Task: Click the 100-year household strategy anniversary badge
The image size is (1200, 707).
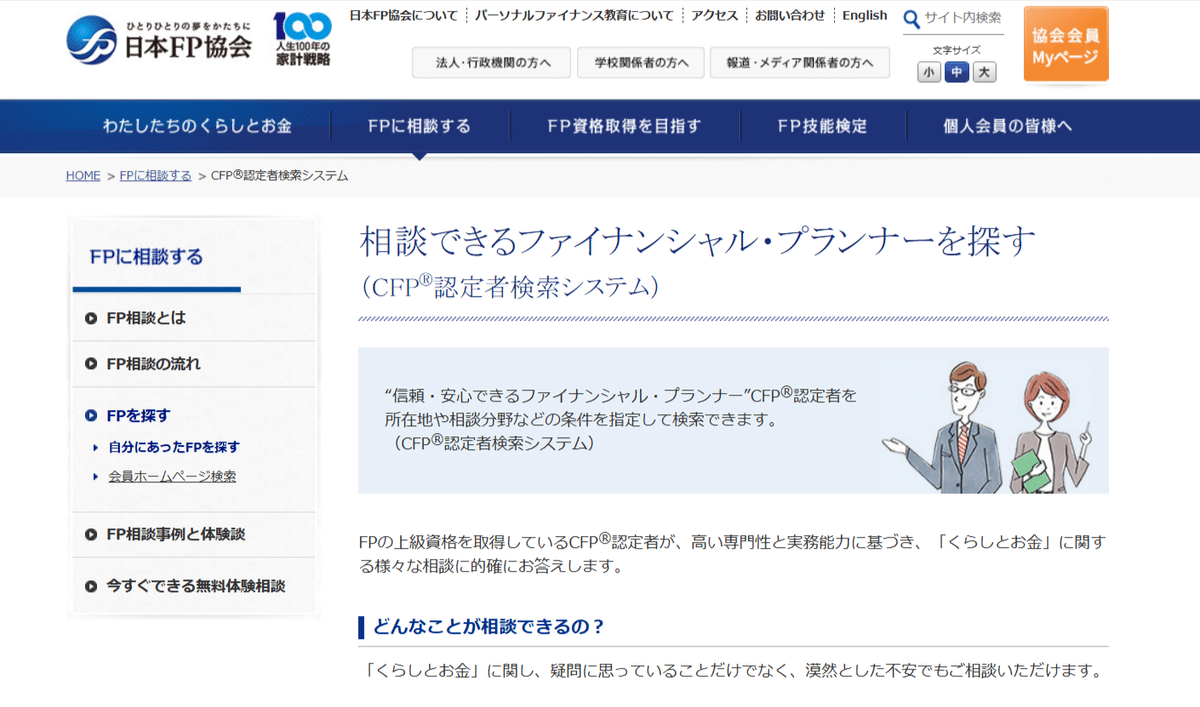Action: coord(300,40)
